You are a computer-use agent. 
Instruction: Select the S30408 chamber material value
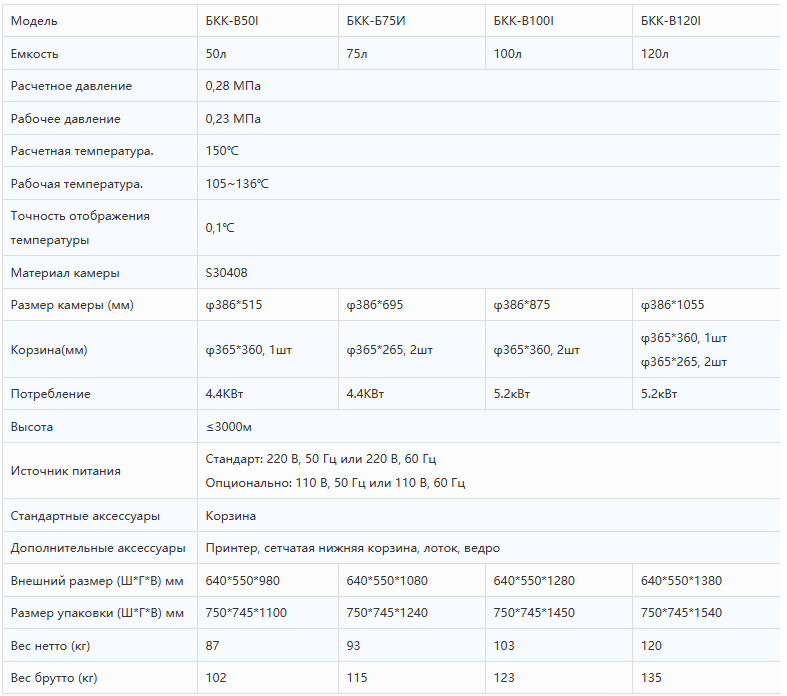(x=226, y=272)
